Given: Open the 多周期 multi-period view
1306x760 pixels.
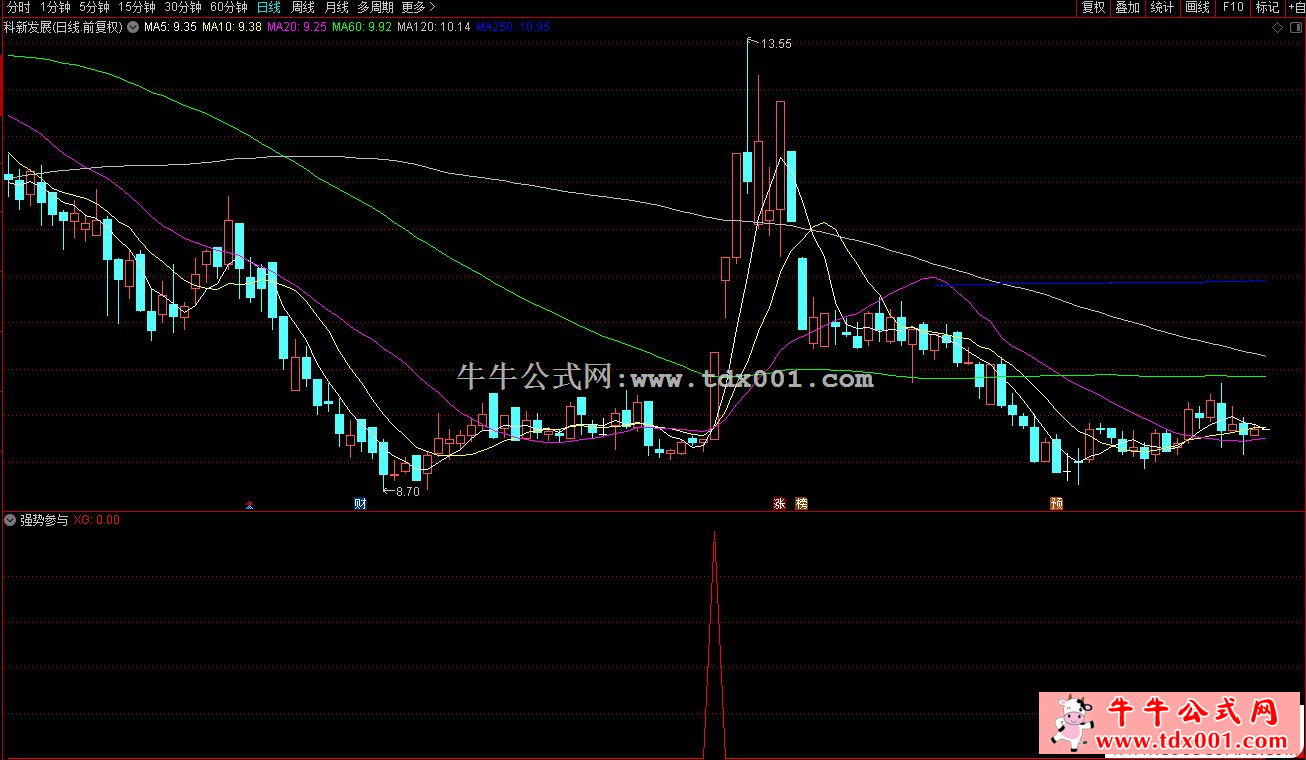Looking at the screenshot, I should click(x=377, y=7).
